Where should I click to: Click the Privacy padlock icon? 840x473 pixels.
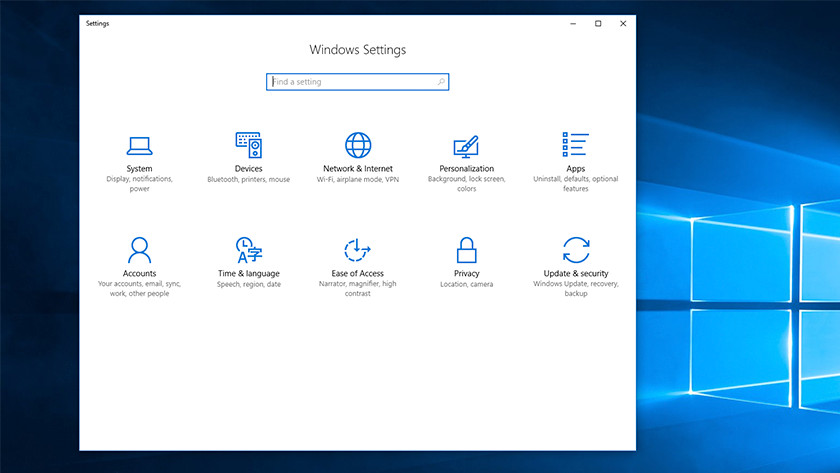(466, 250)
